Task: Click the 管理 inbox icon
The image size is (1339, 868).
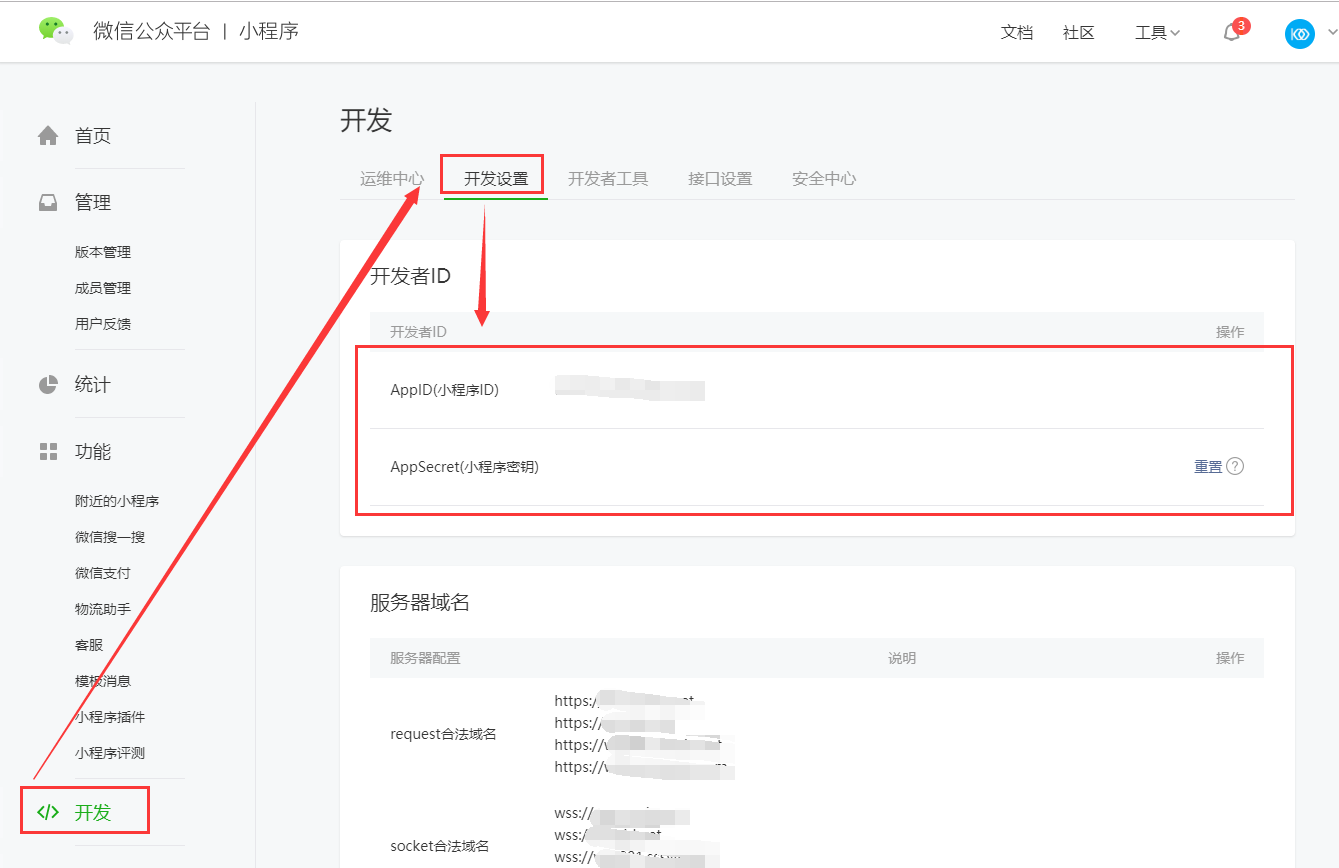Action: point(48,203)
